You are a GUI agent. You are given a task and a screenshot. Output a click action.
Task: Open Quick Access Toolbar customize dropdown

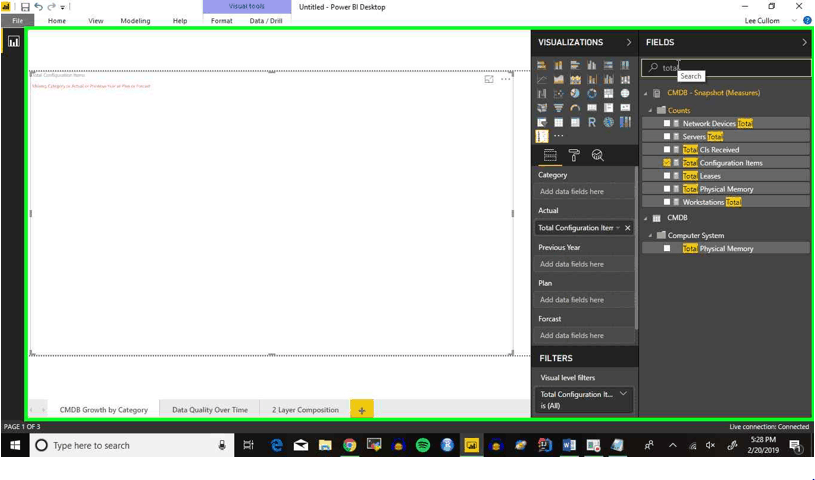62,7
